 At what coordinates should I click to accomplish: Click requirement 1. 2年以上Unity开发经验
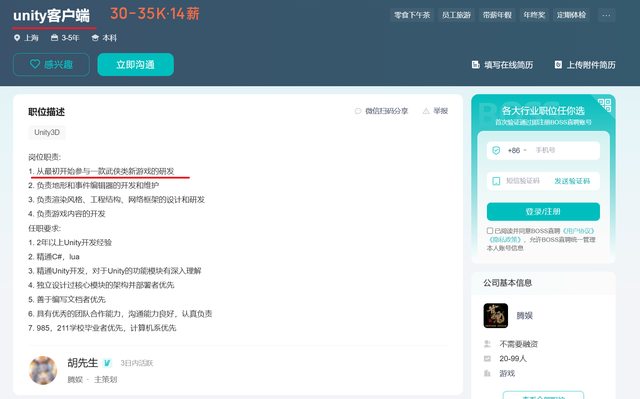[70, 242]
